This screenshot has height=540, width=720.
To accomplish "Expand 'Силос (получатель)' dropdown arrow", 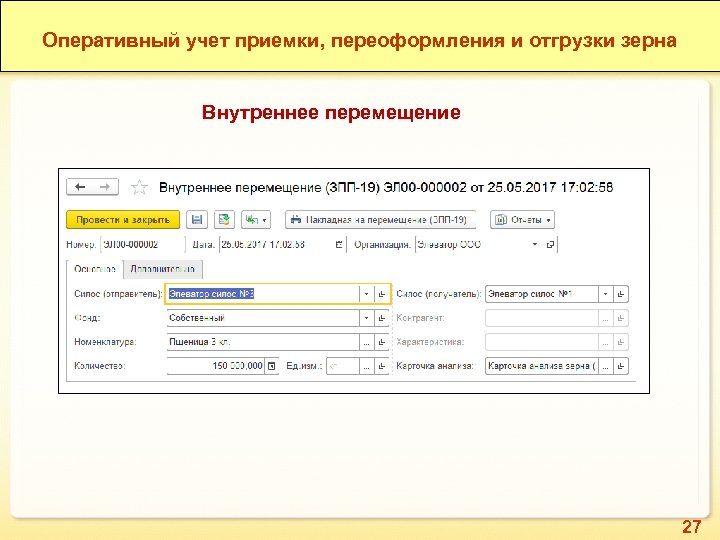I will pyautogui.click(x=605, y=294).
